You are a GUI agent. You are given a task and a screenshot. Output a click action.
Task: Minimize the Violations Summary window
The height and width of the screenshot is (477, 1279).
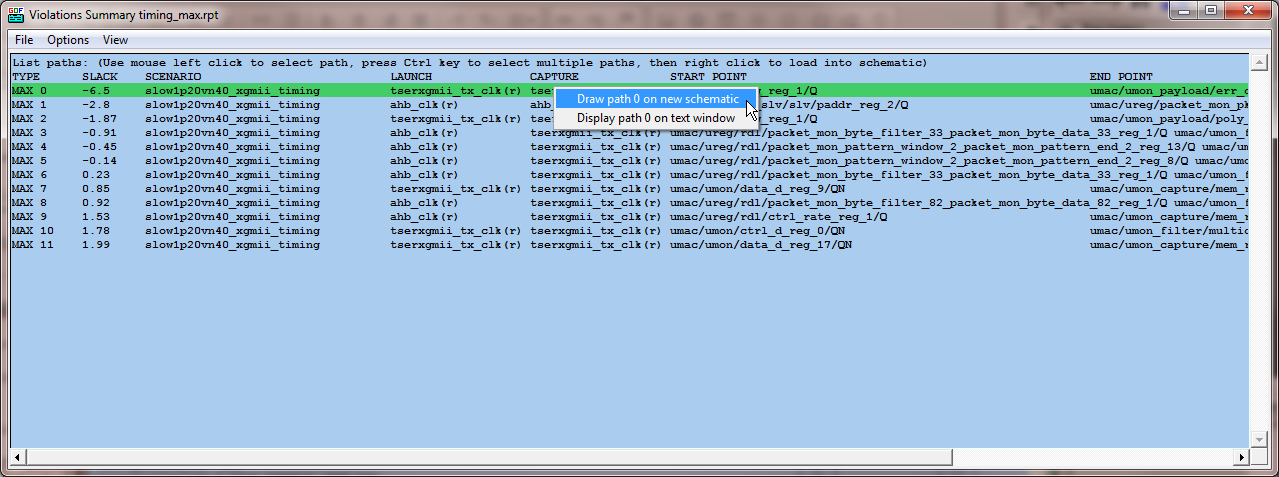(x=1185, y=10)
